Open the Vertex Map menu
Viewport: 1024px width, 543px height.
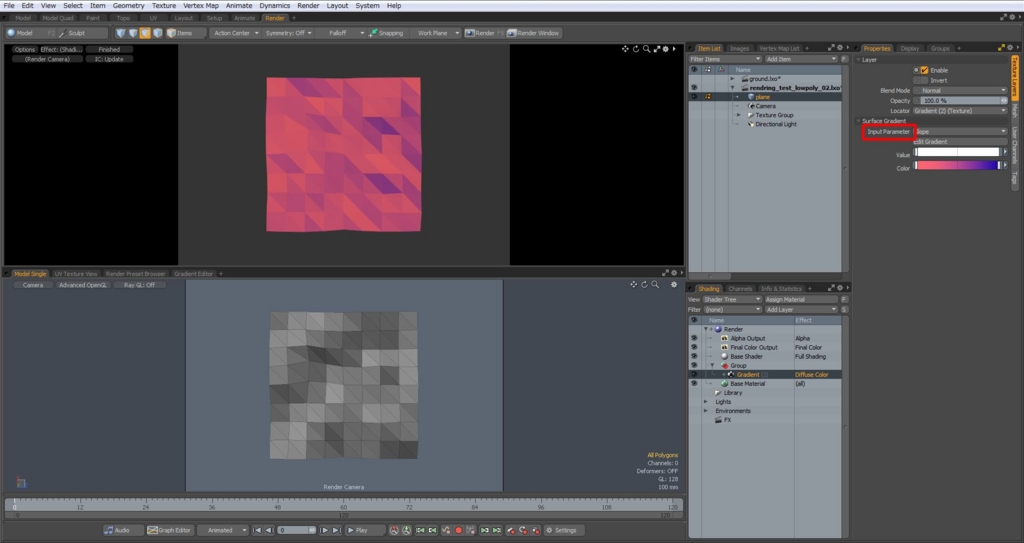200,5
